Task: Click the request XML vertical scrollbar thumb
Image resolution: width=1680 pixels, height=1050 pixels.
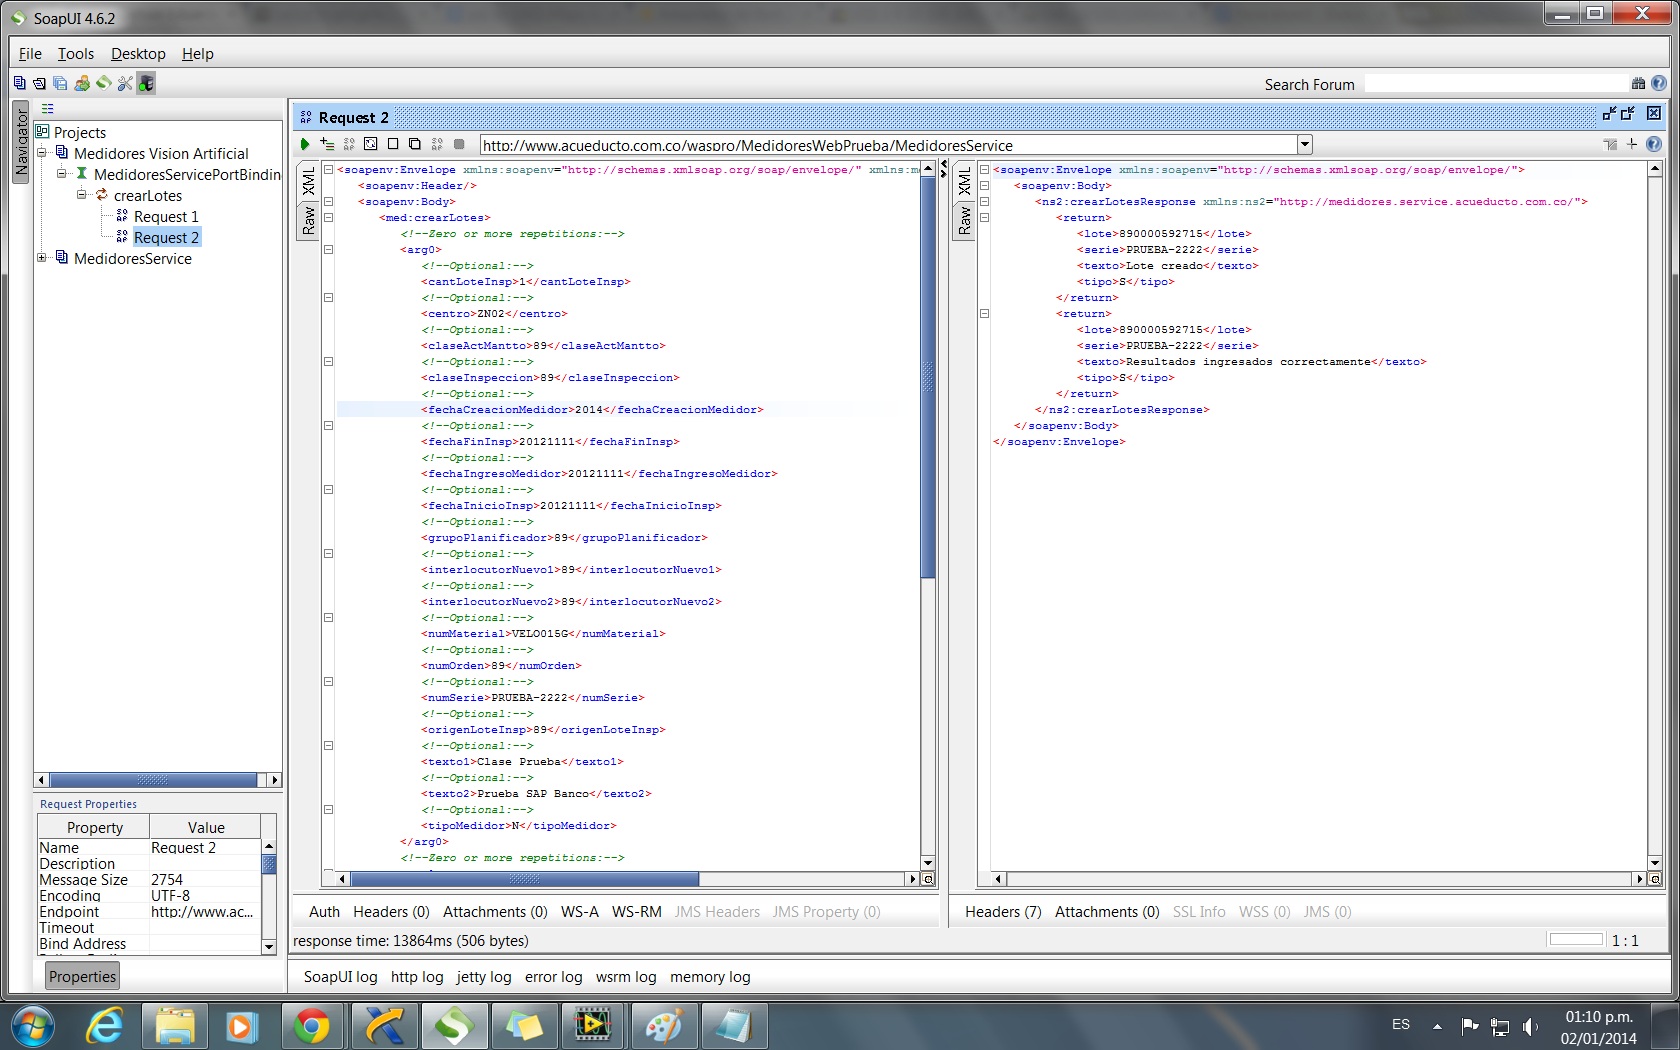Action: (x=928, y=378)
